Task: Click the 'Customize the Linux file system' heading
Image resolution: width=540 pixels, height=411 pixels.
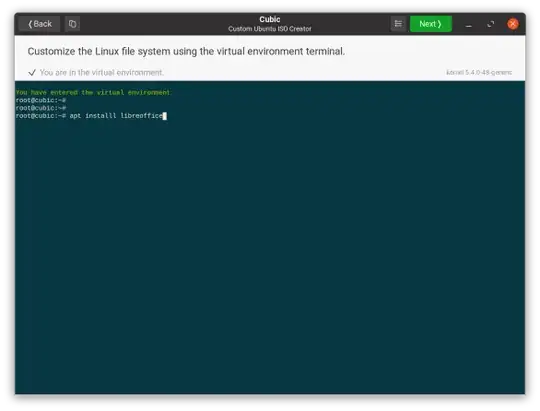Action: [186, 51]
